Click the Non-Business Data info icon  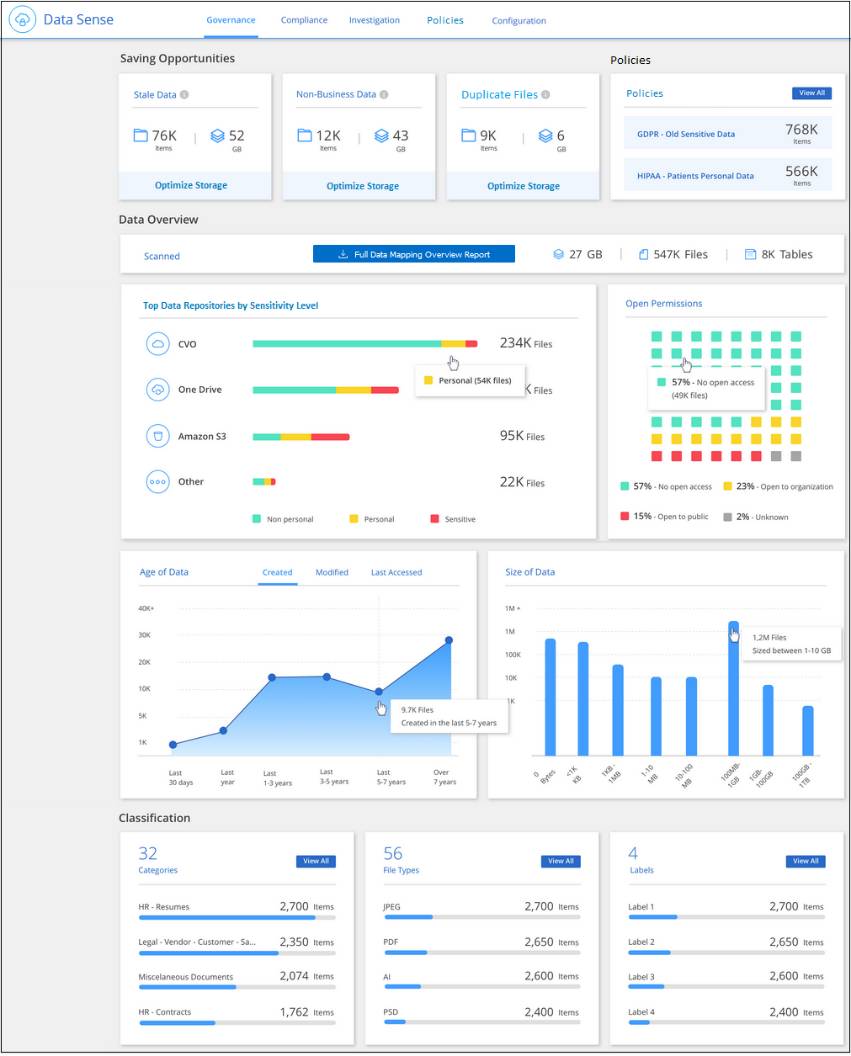385,95
